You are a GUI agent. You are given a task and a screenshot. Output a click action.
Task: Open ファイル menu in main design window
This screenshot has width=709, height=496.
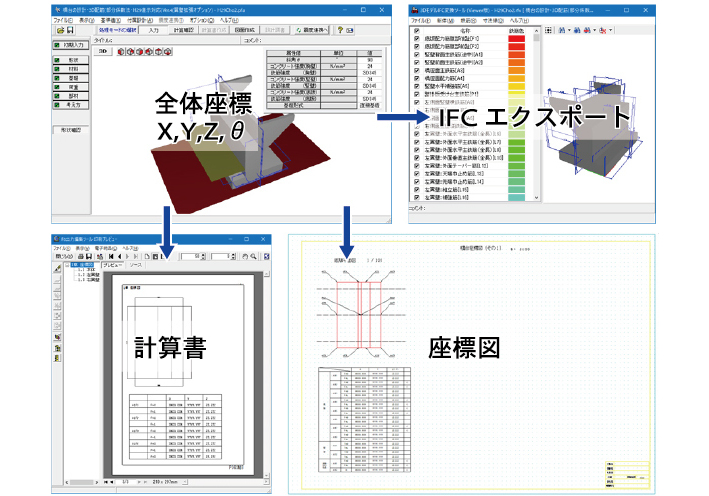(63, 20)
